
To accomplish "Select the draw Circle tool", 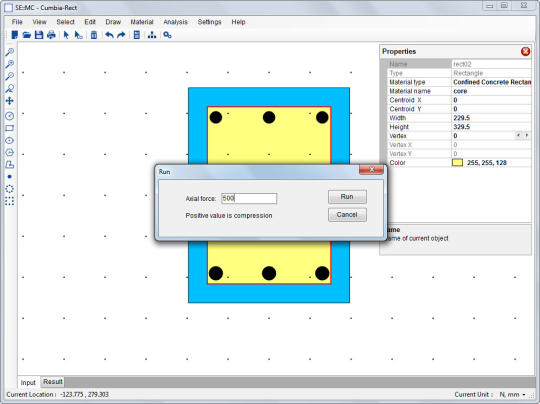I will [x=10, y=116].
